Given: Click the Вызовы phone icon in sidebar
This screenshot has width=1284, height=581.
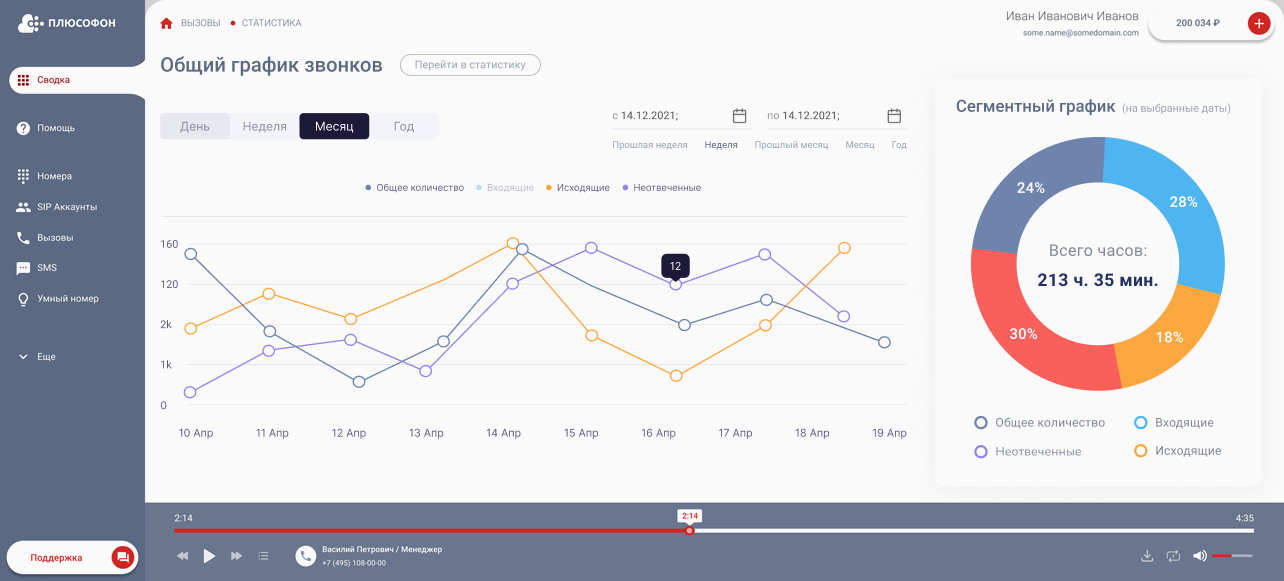Looking at the screenshot, I should [21, 237].
